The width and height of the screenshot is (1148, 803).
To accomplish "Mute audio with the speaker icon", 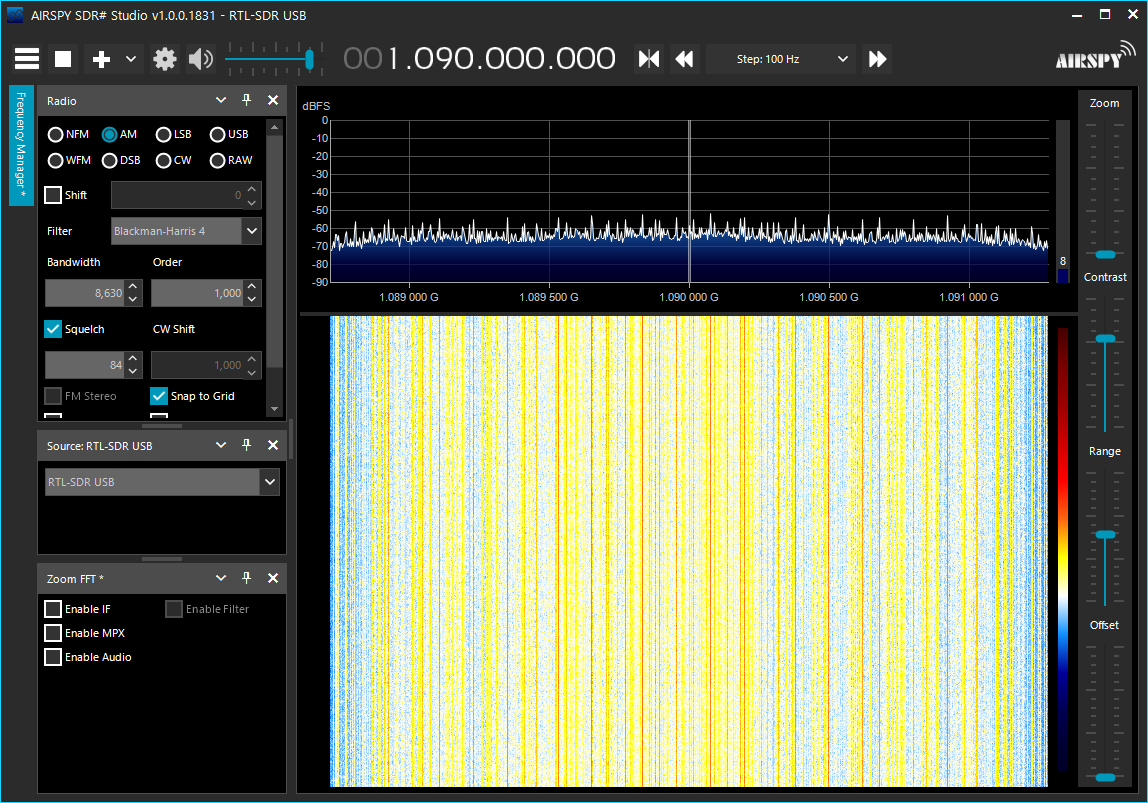I will point(200,59).
